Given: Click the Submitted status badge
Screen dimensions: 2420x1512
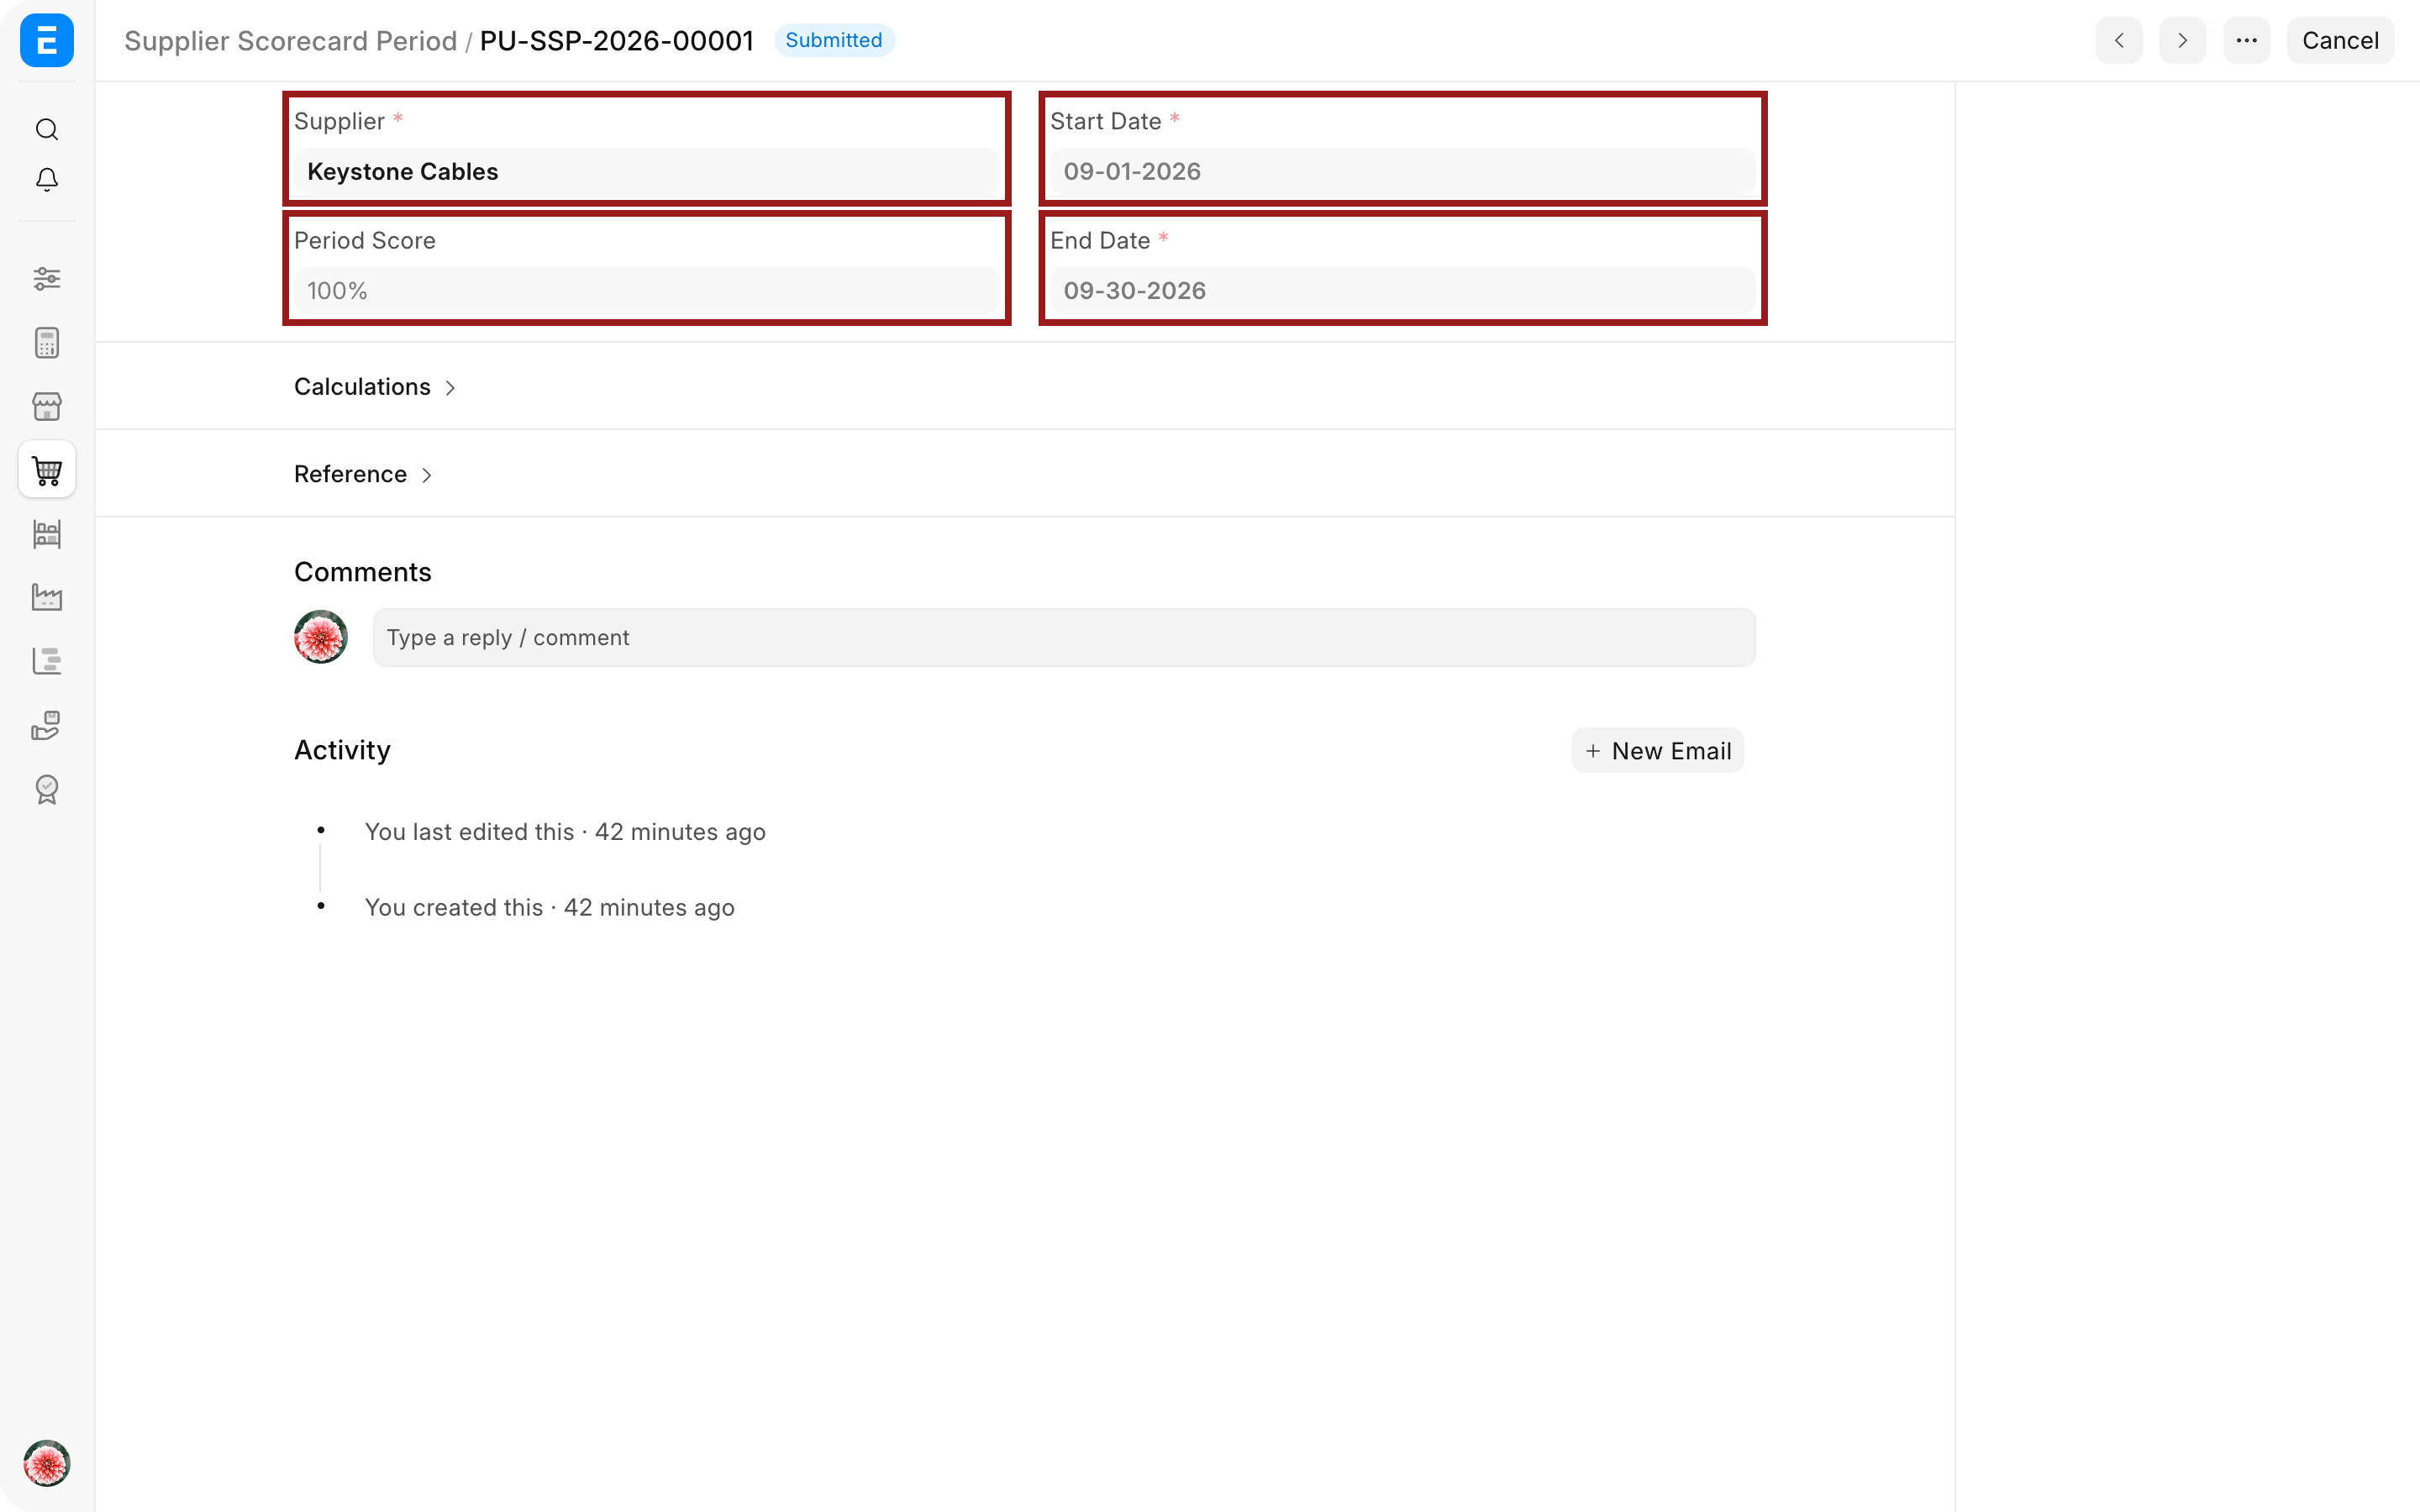Looking at the screenshot, I should click(x=834, y=40).
